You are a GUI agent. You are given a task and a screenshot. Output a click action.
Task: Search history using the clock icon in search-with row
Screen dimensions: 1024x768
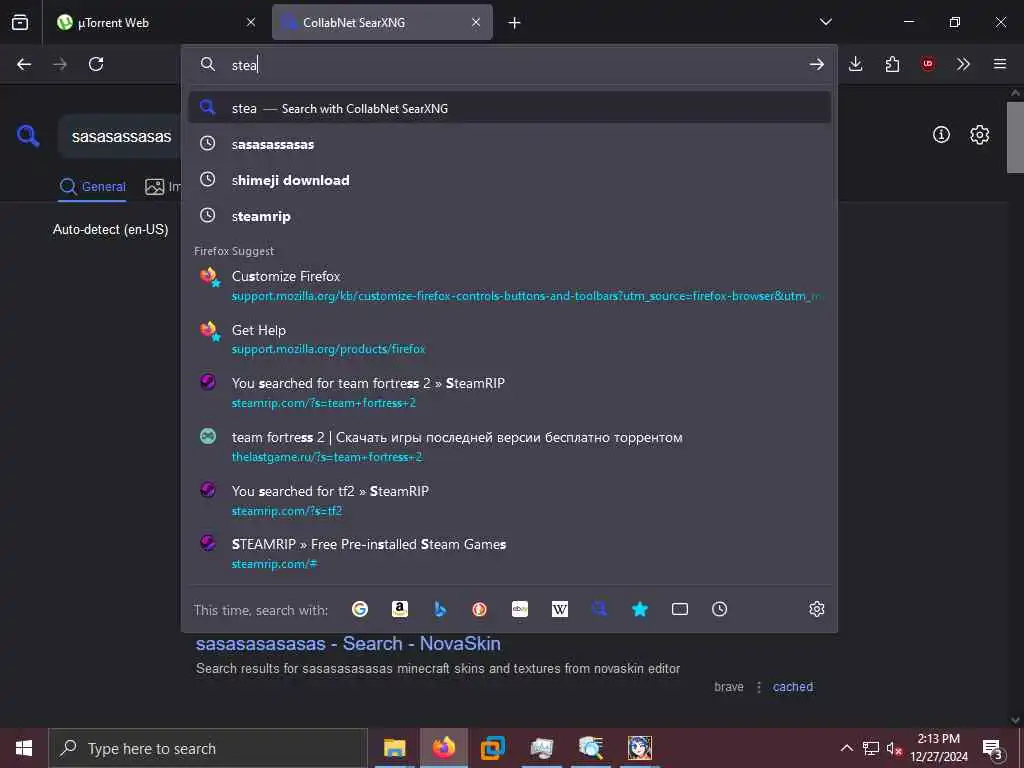[720, 609]
